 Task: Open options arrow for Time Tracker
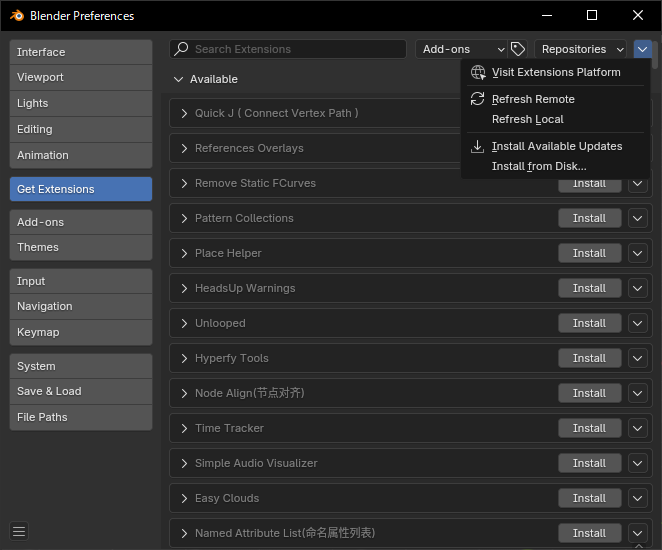638,428
